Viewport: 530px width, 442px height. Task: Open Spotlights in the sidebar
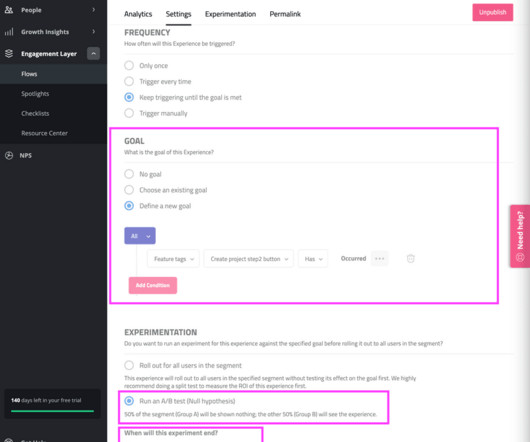coord(35,94)
